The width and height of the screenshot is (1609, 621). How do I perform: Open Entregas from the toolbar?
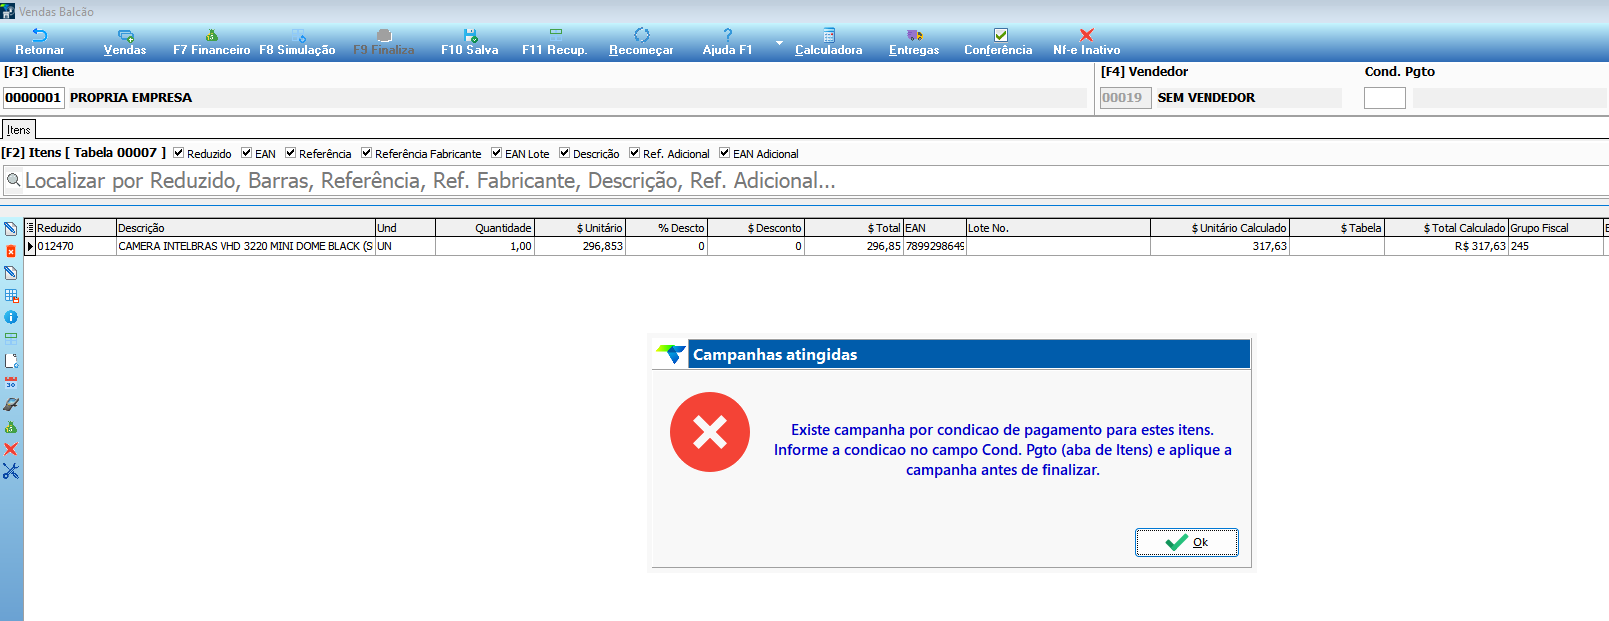tap(914, 42)
